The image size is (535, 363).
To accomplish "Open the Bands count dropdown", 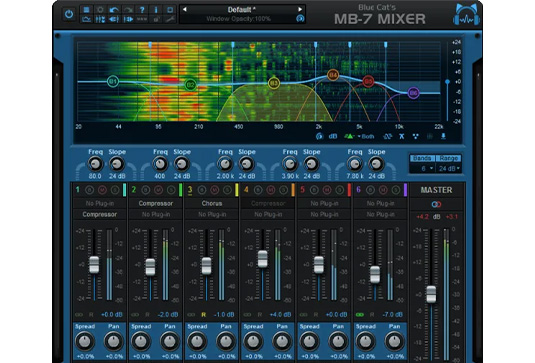I will pos(422,168).
